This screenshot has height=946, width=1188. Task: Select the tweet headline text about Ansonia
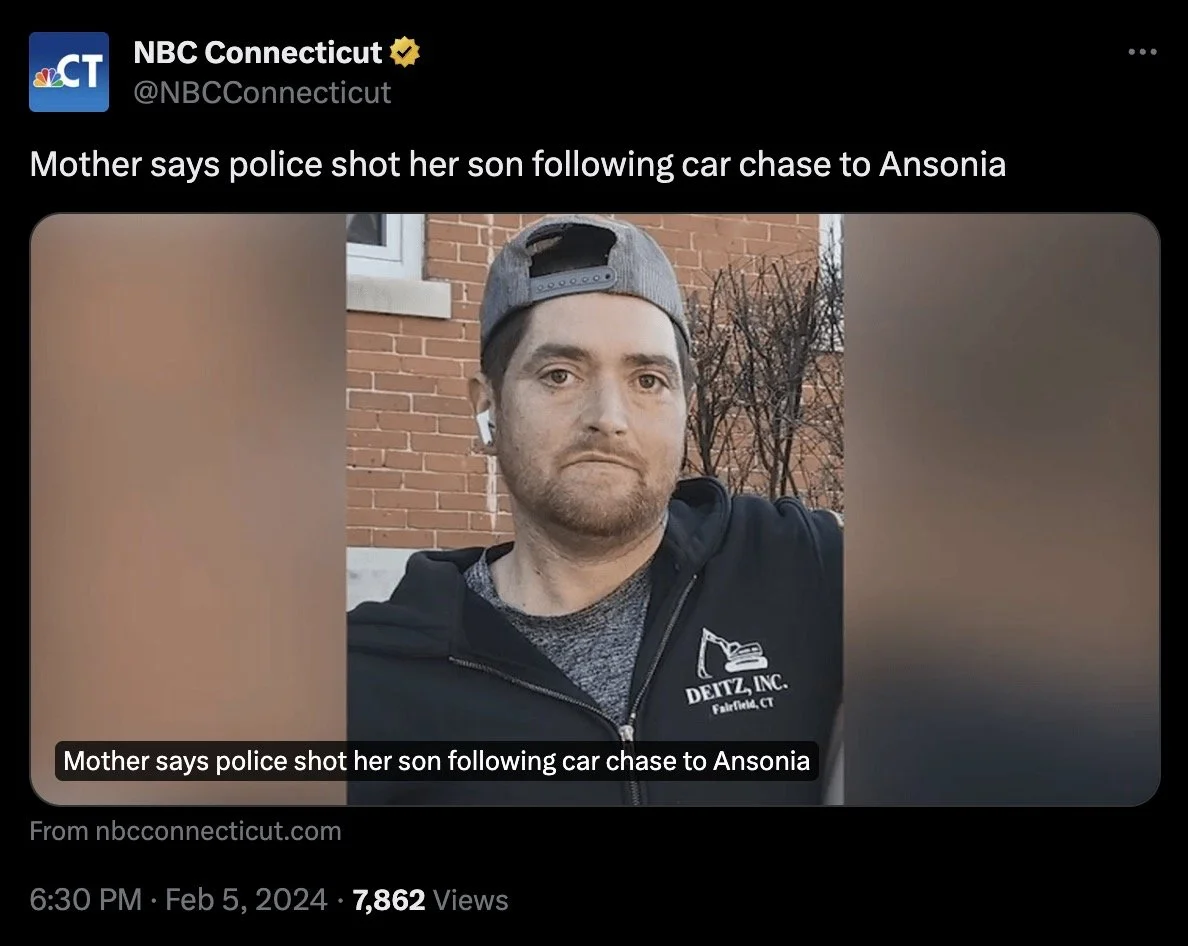pos(517,164)
